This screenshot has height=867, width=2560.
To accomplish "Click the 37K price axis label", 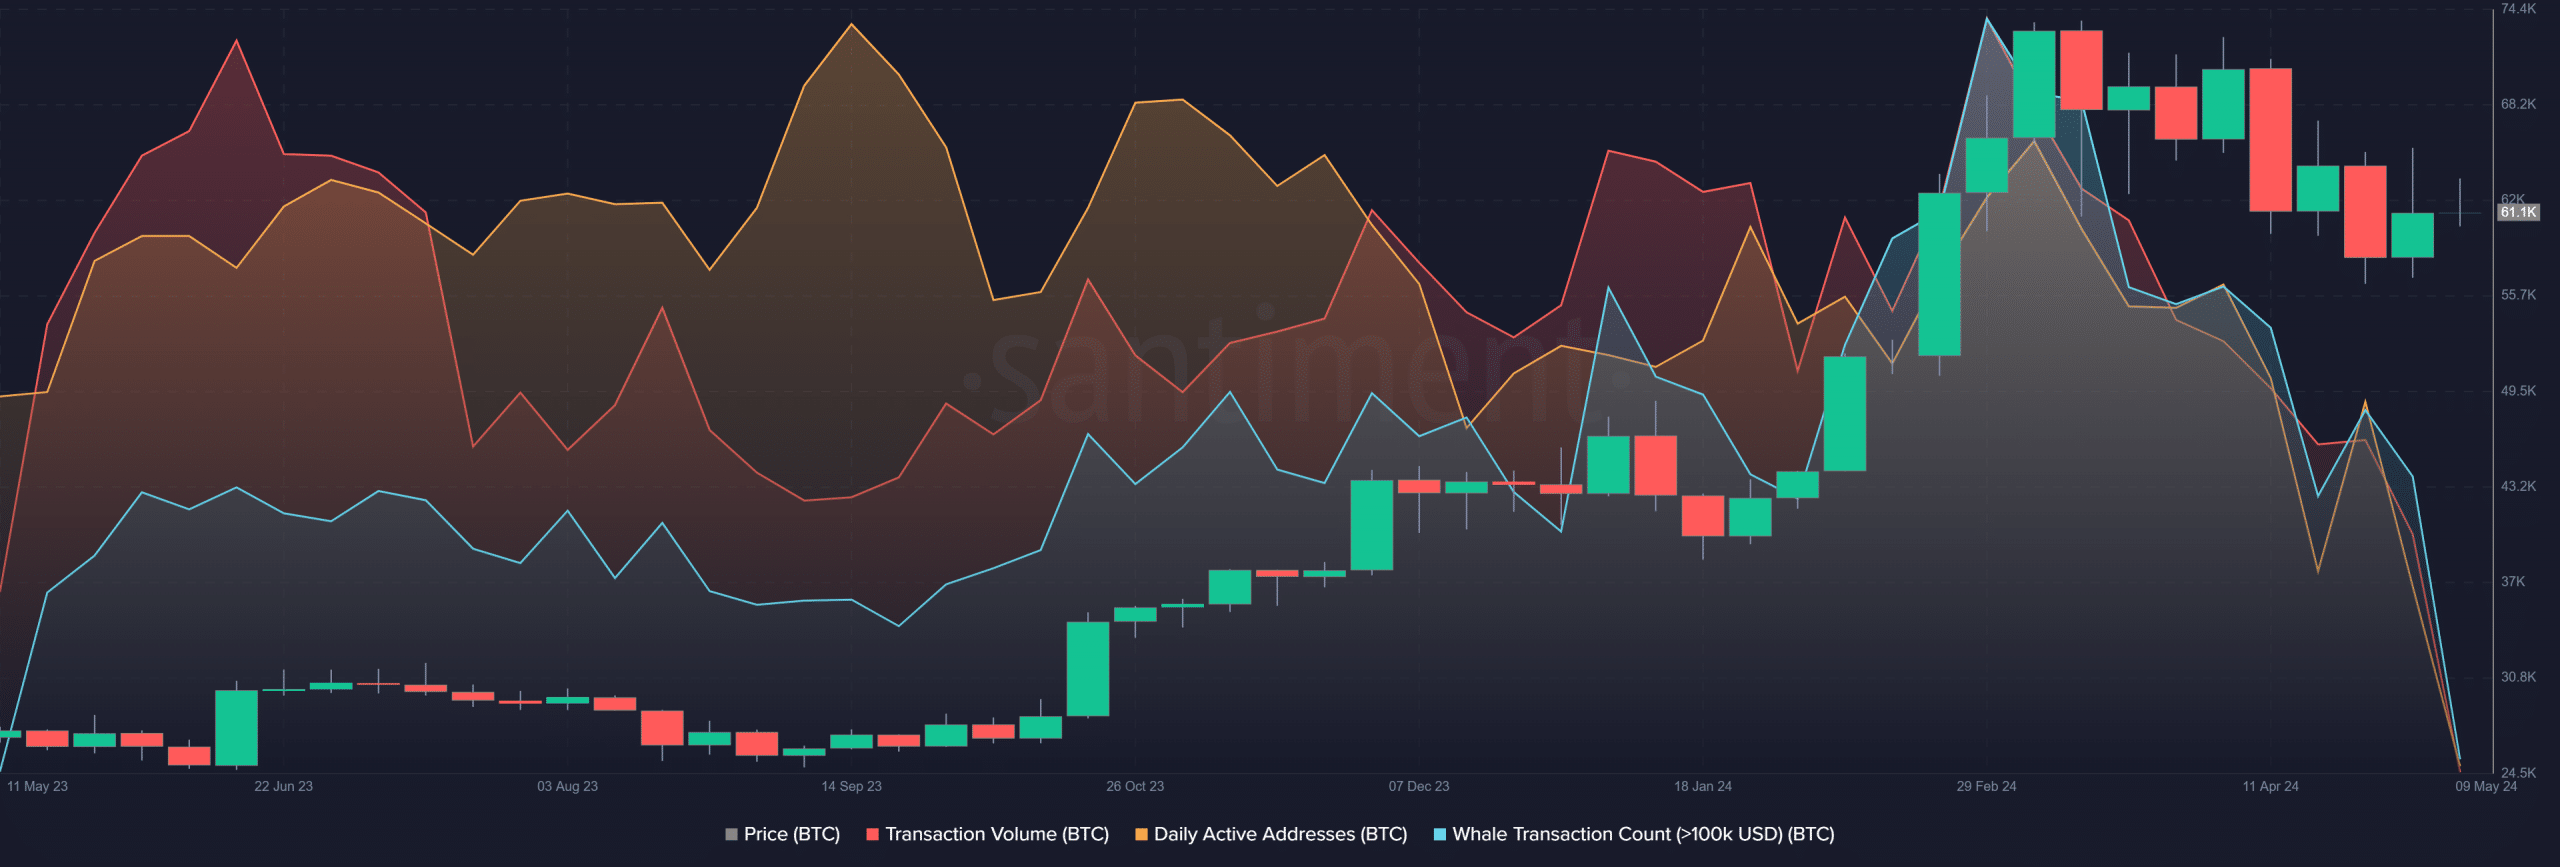I will click(x=2513, y=581).
